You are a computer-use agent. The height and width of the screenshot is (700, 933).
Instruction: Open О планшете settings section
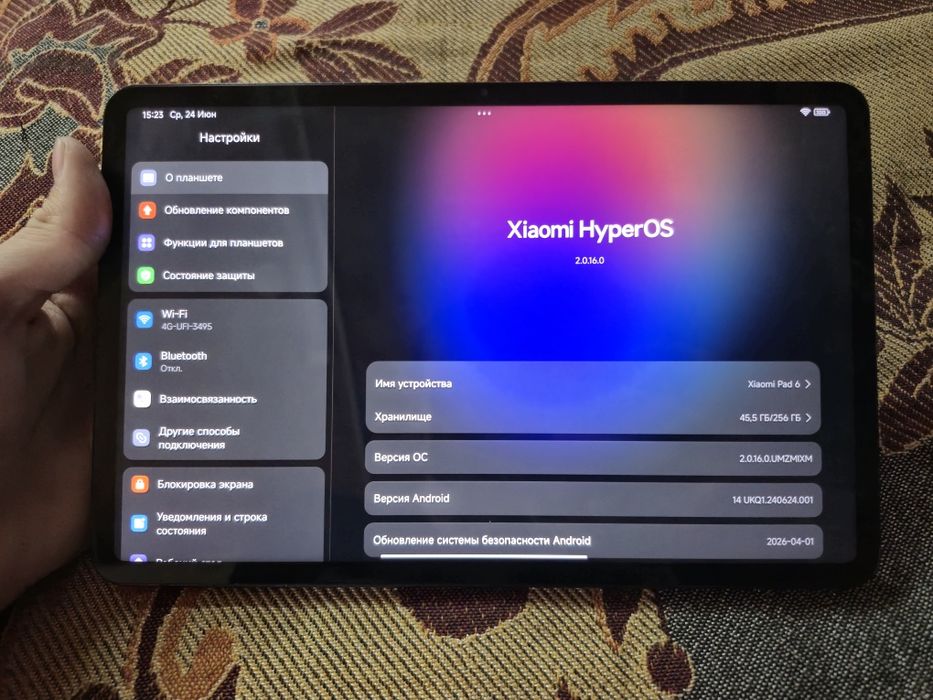tap(229, 177)
